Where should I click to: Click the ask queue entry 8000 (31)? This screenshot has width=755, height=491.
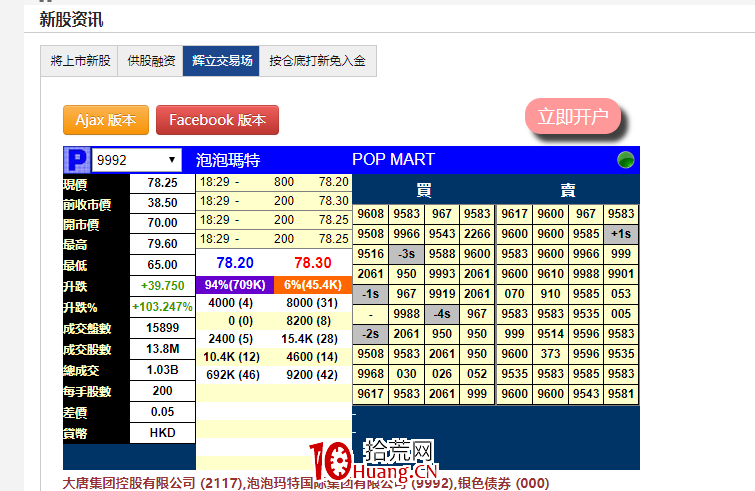pos(312,303)
